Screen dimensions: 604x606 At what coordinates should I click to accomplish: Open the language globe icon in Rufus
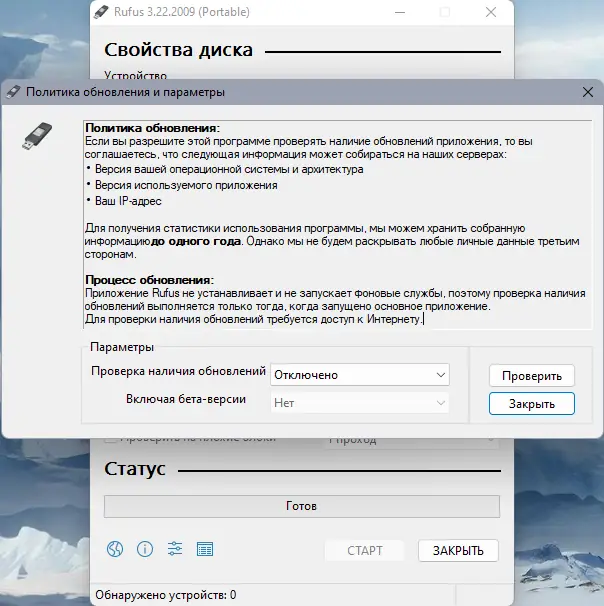(115, 549)
